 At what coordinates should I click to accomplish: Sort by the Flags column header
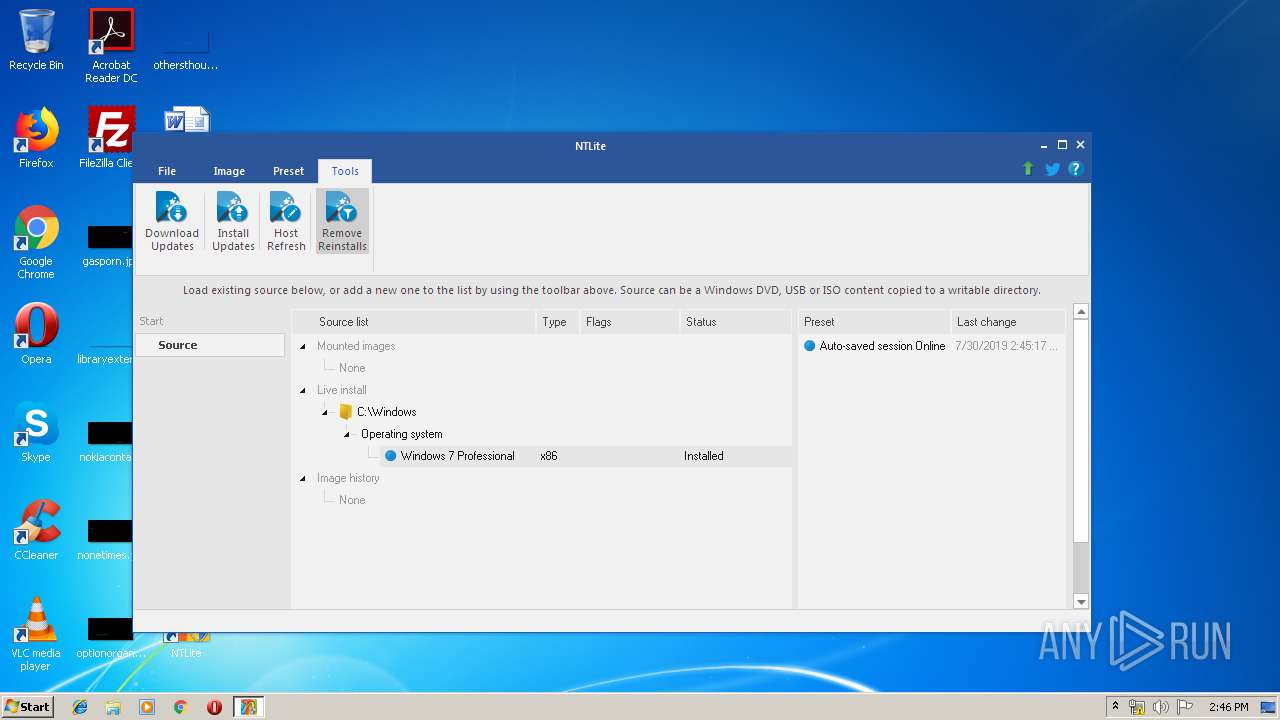pyautogui.click(x=629, y=322)
